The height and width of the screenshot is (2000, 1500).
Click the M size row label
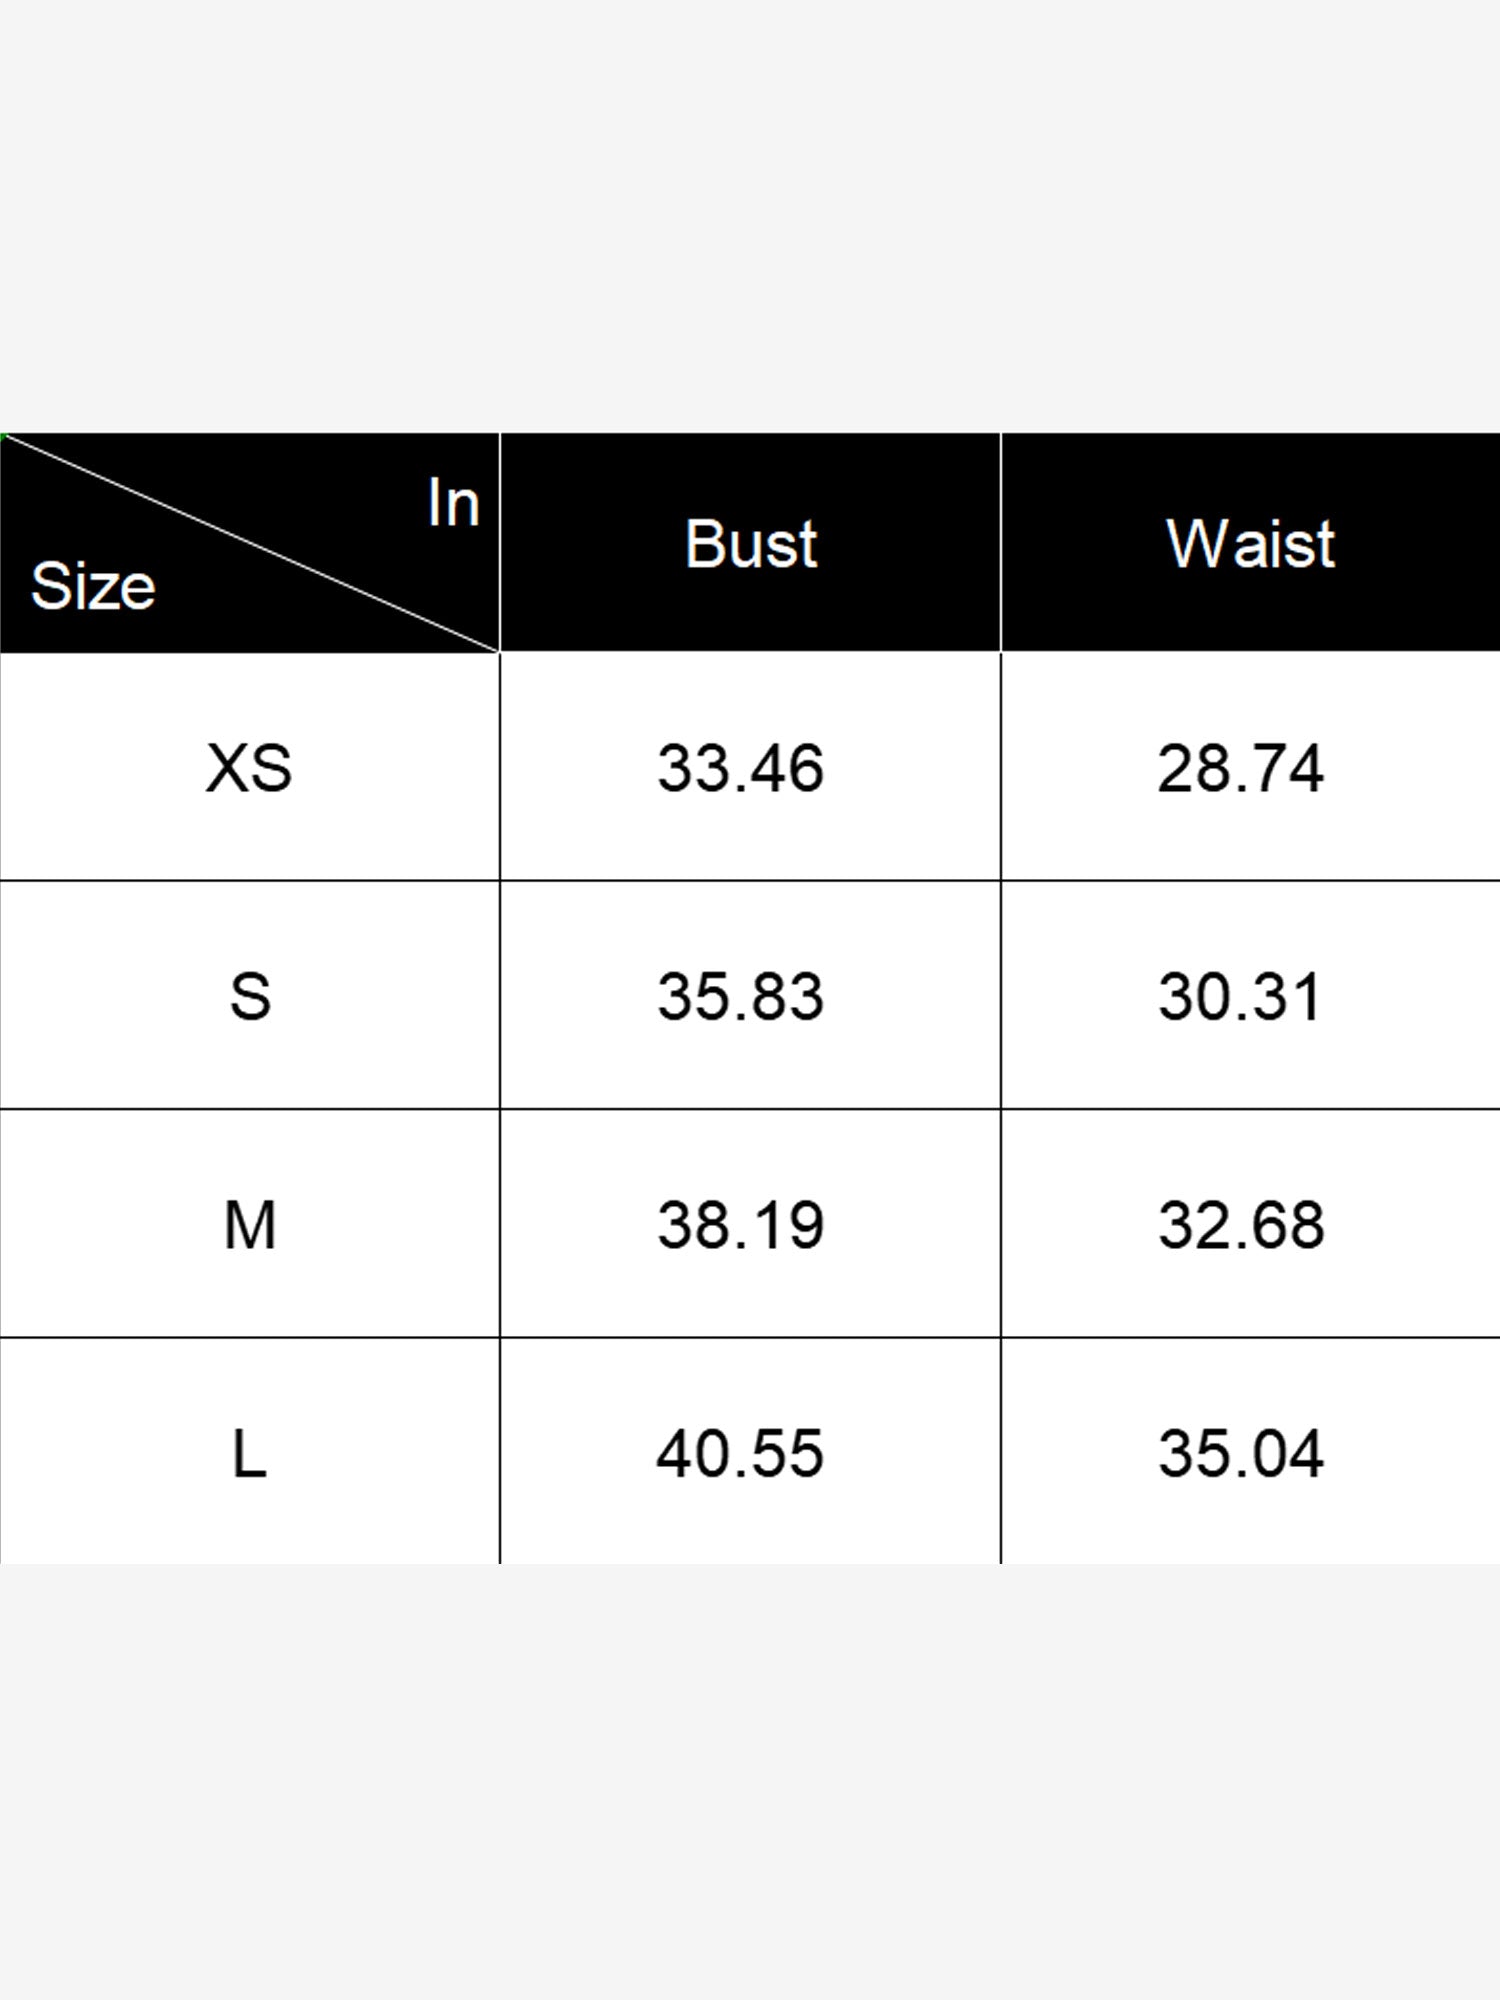point(249,1224)
